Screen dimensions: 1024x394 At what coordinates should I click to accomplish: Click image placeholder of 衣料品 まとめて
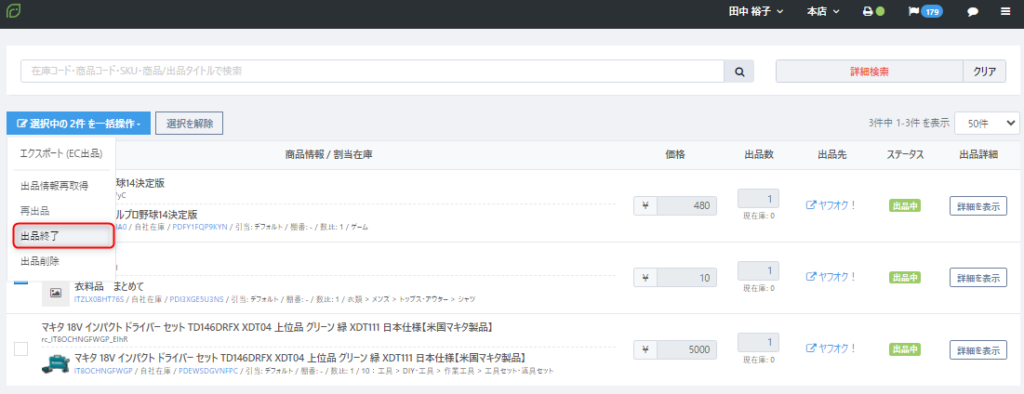(56, 293)
